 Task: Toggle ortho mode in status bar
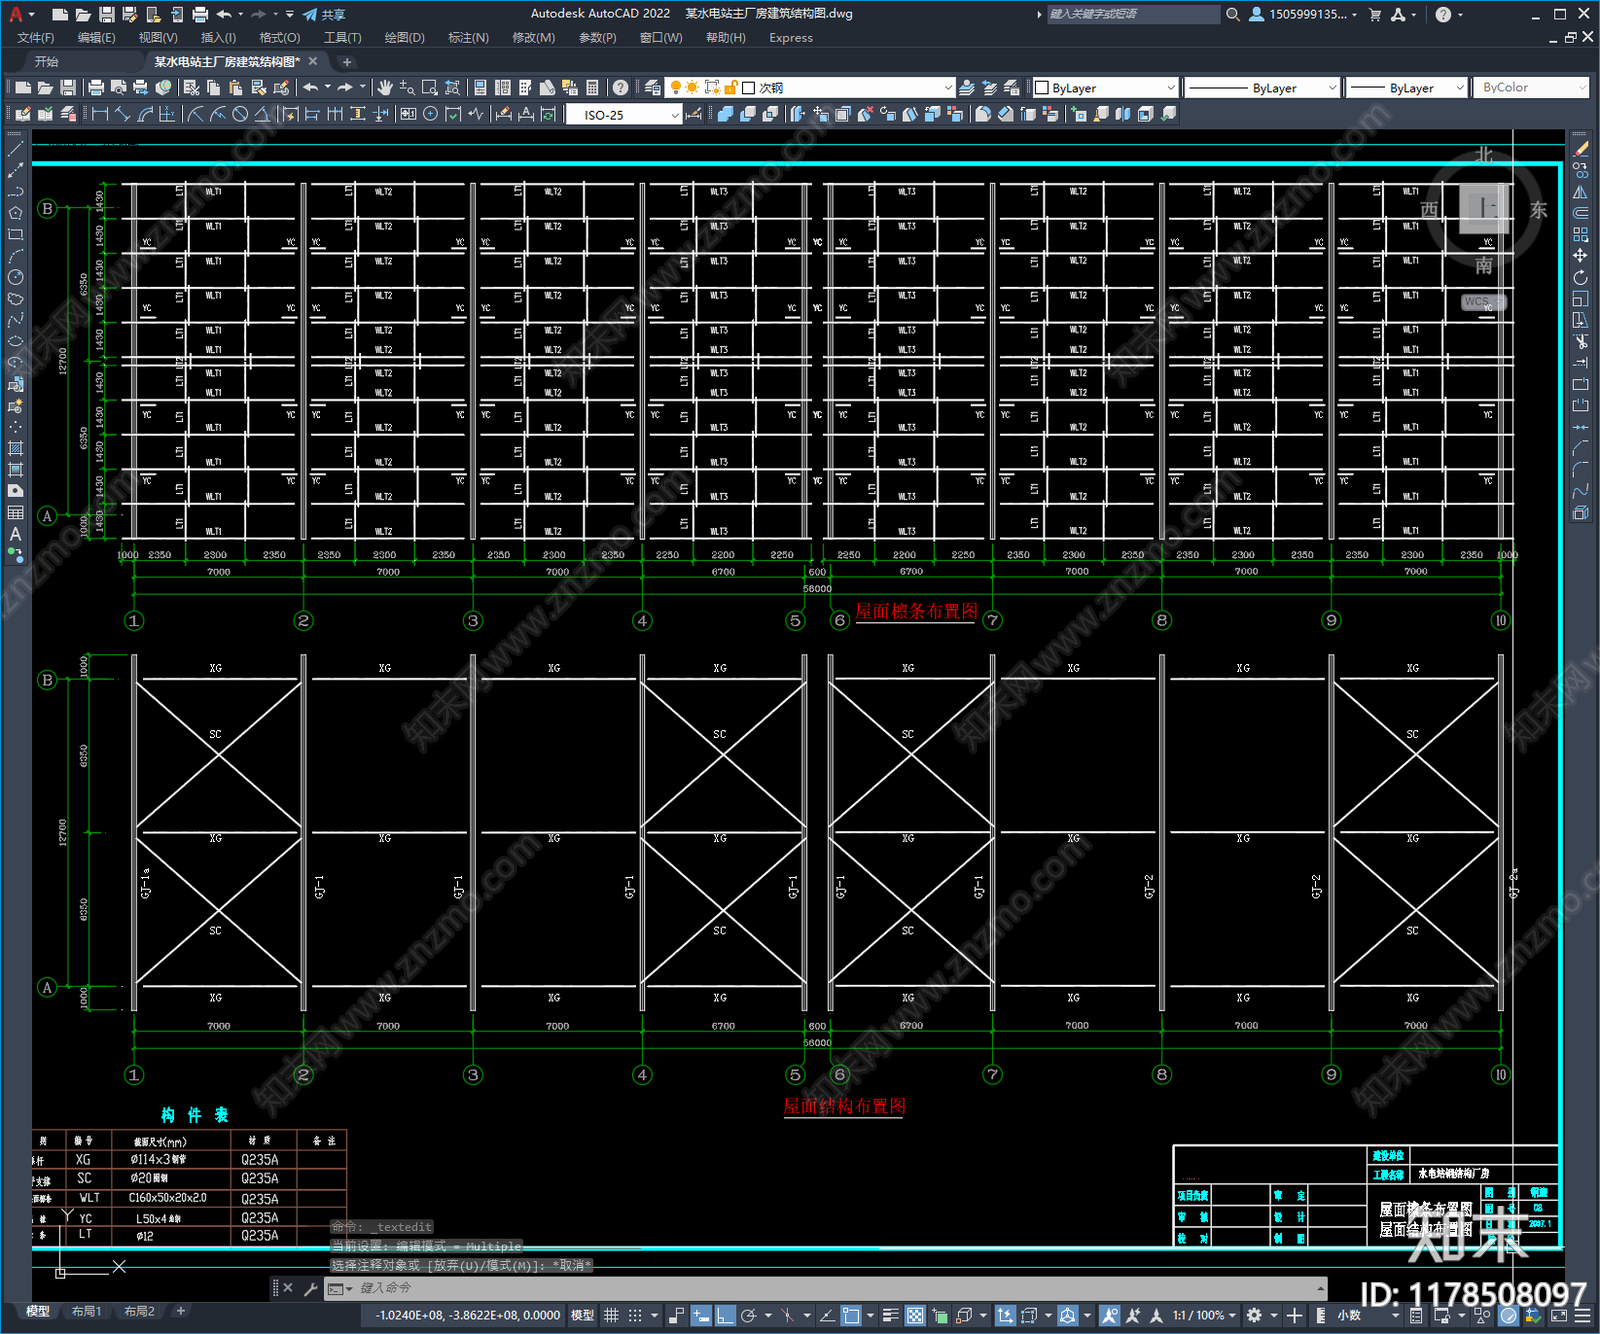[x=725, y=1315]
